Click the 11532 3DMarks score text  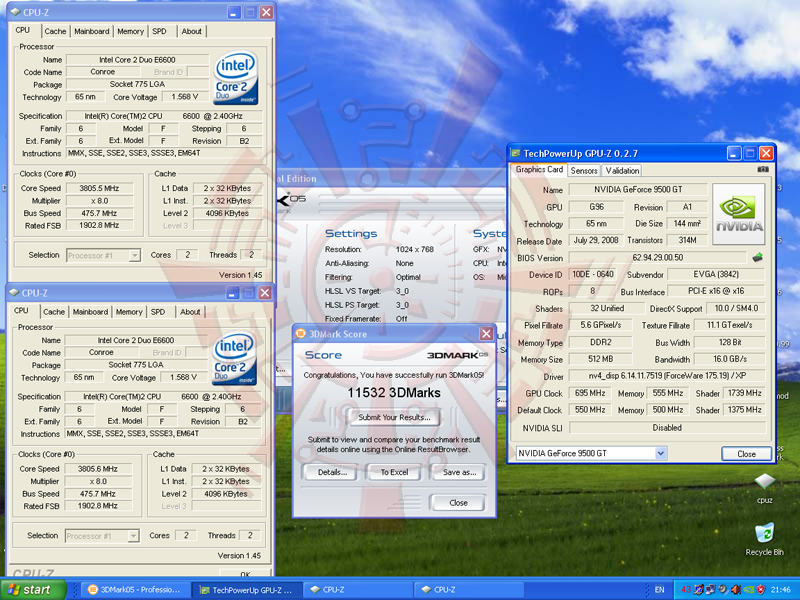pos(394,393)
